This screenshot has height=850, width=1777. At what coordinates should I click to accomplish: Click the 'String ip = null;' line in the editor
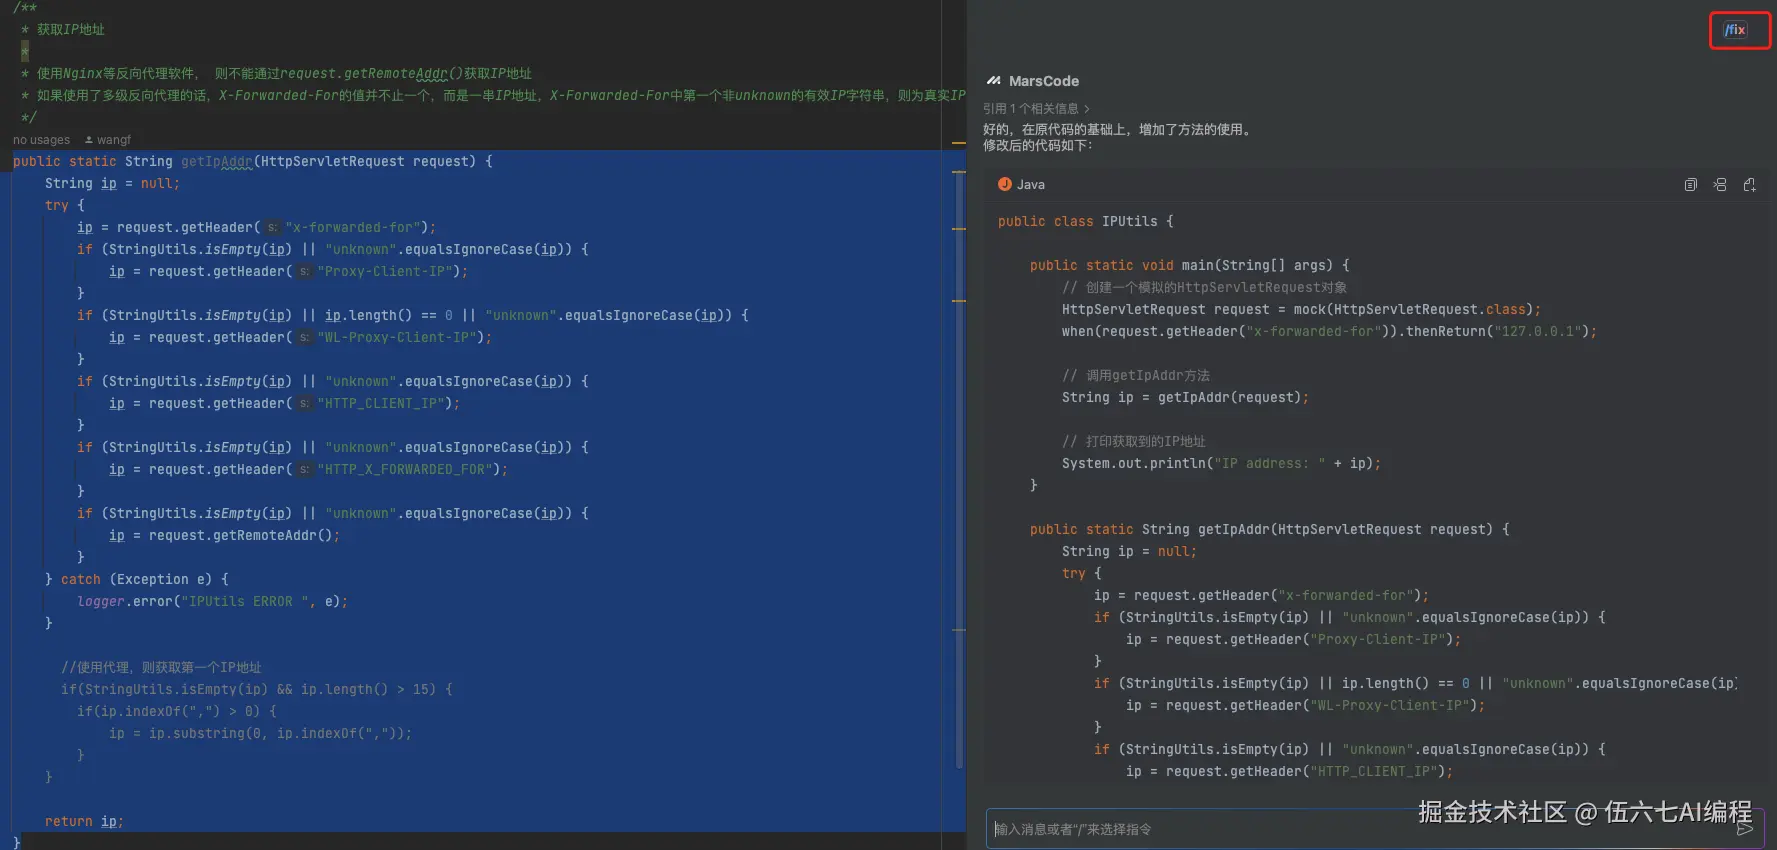(112, 183)
